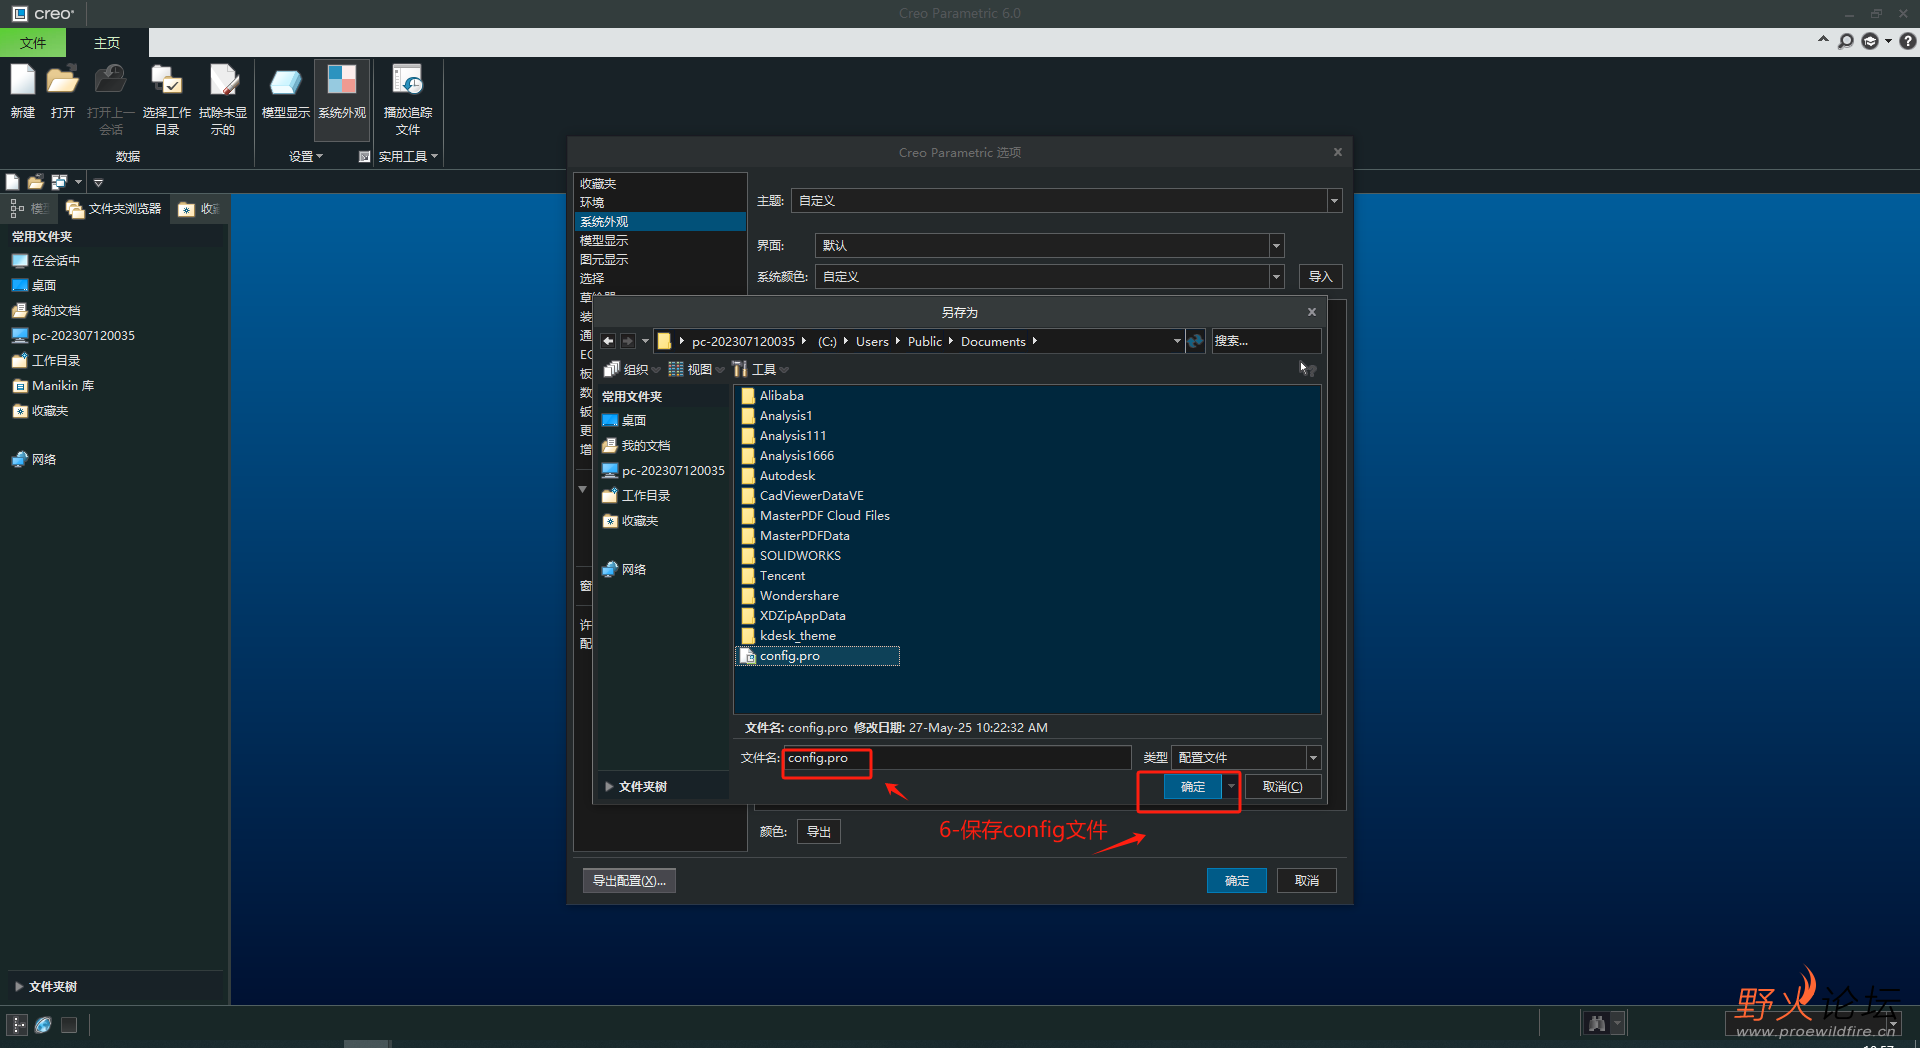Click Export Configurations (导出配置) button
The image size is (1920, 1048).
click(629, 881)
